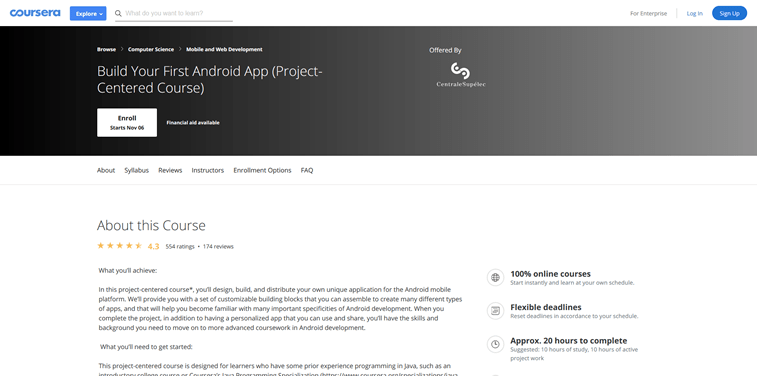Screen dimensions: 757x376
Task: Go to the Browse breadcrumb
Action: point(106,49)
